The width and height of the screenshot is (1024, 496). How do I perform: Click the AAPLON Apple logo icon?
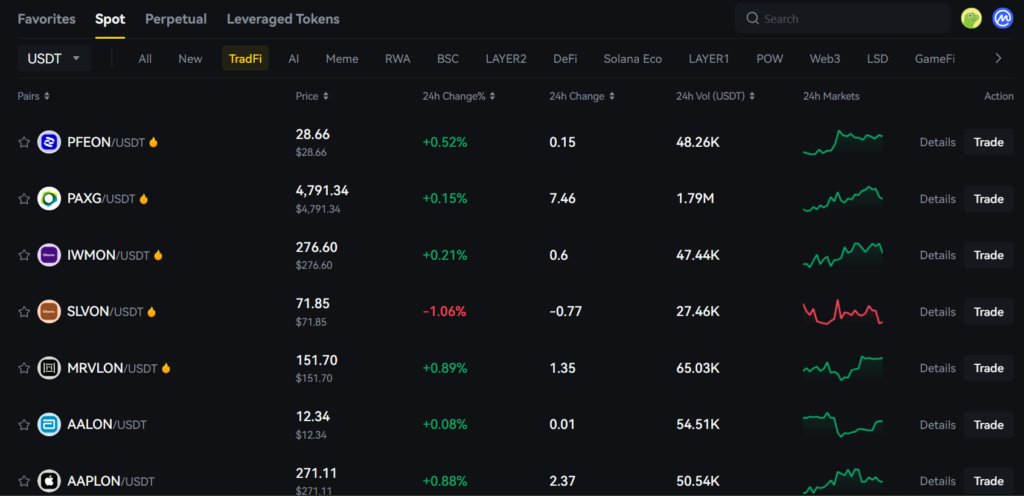click(x=49, y=481)
